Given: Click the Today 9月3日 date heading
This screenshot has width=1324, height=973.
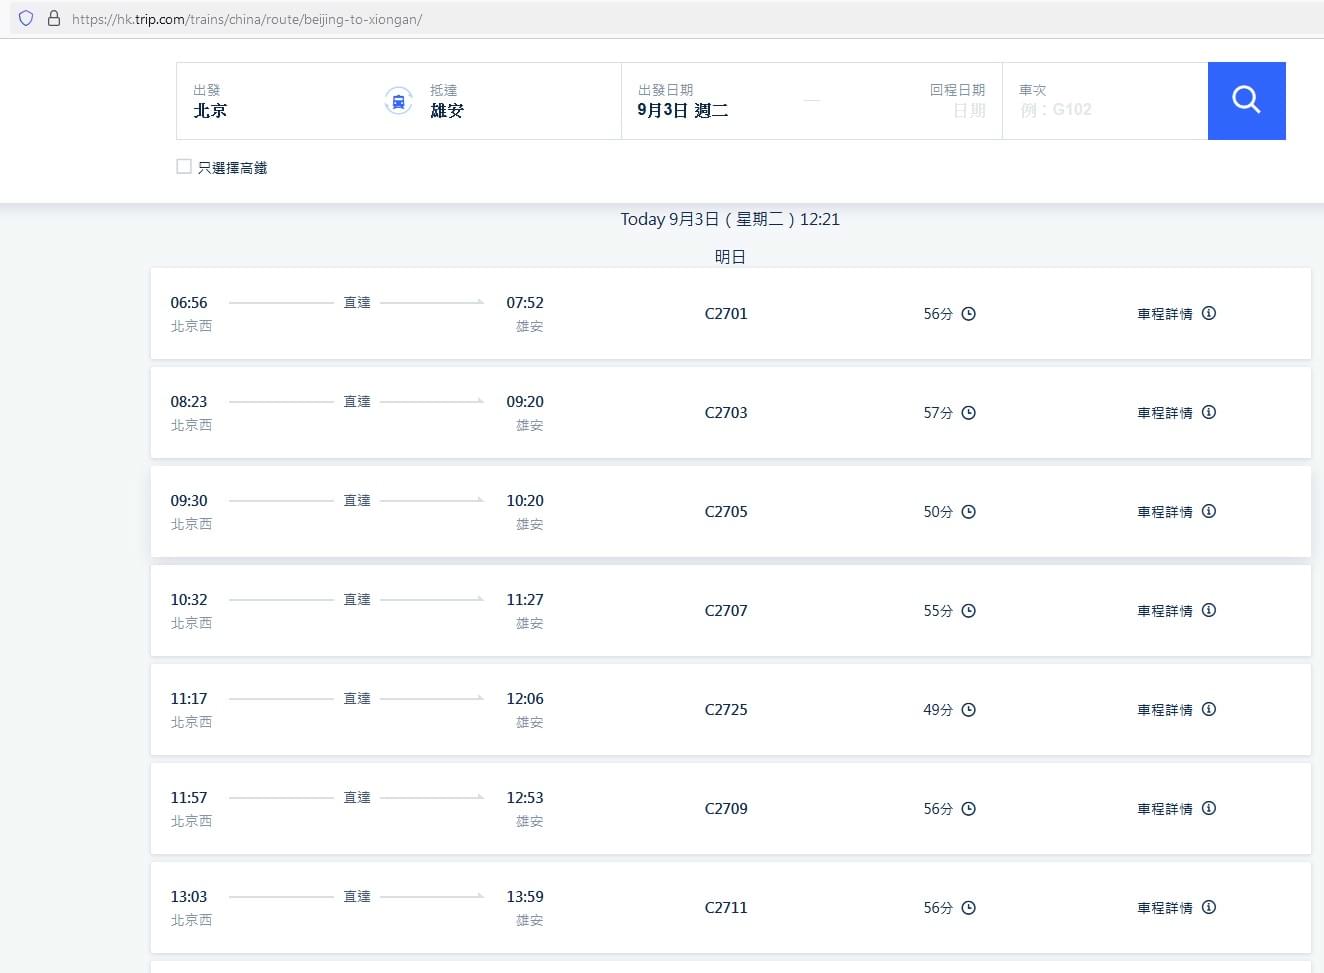Looking at the screenshot, I should (x=730, y=220).
